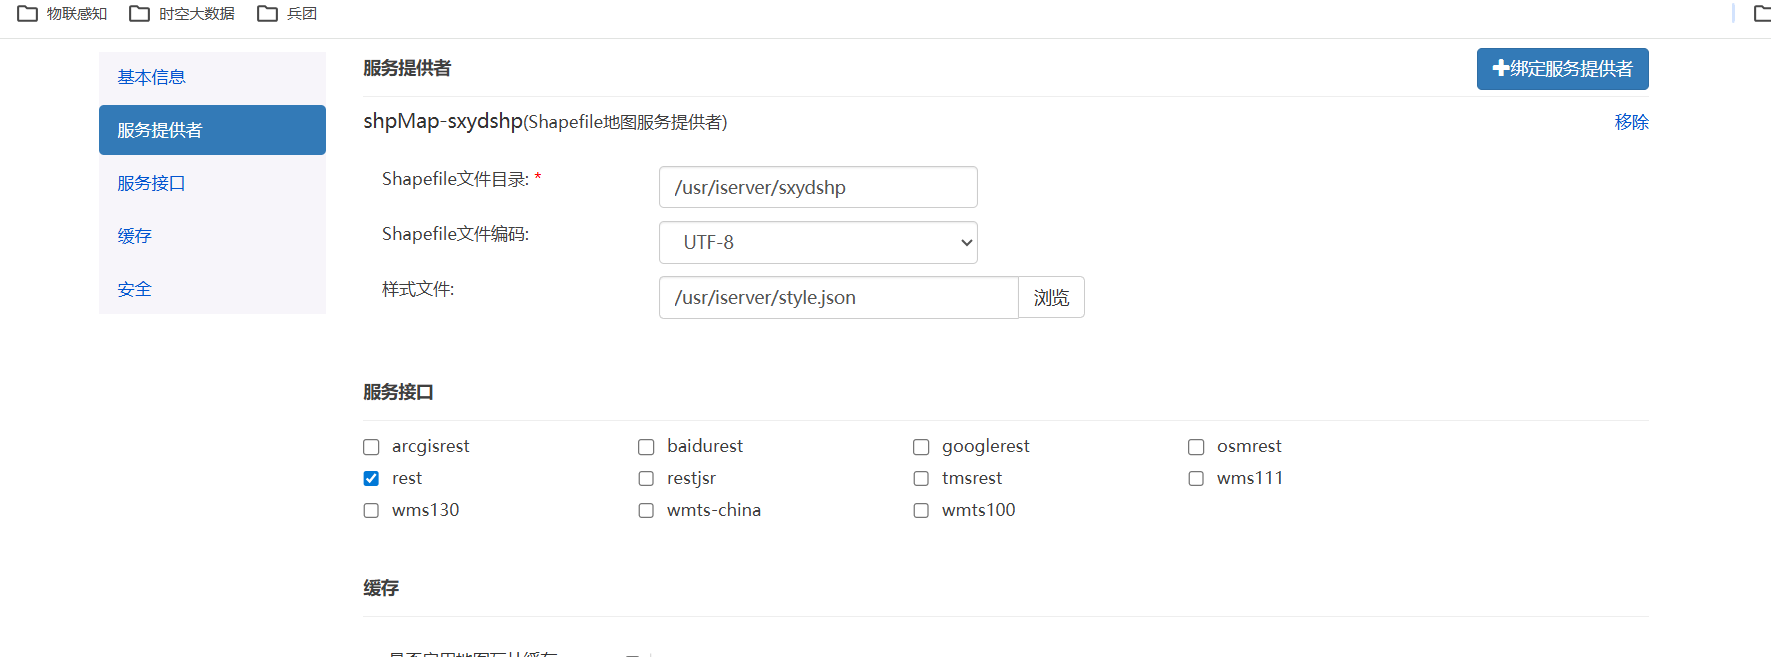Open the 缓存 sidebar tab

135,237
